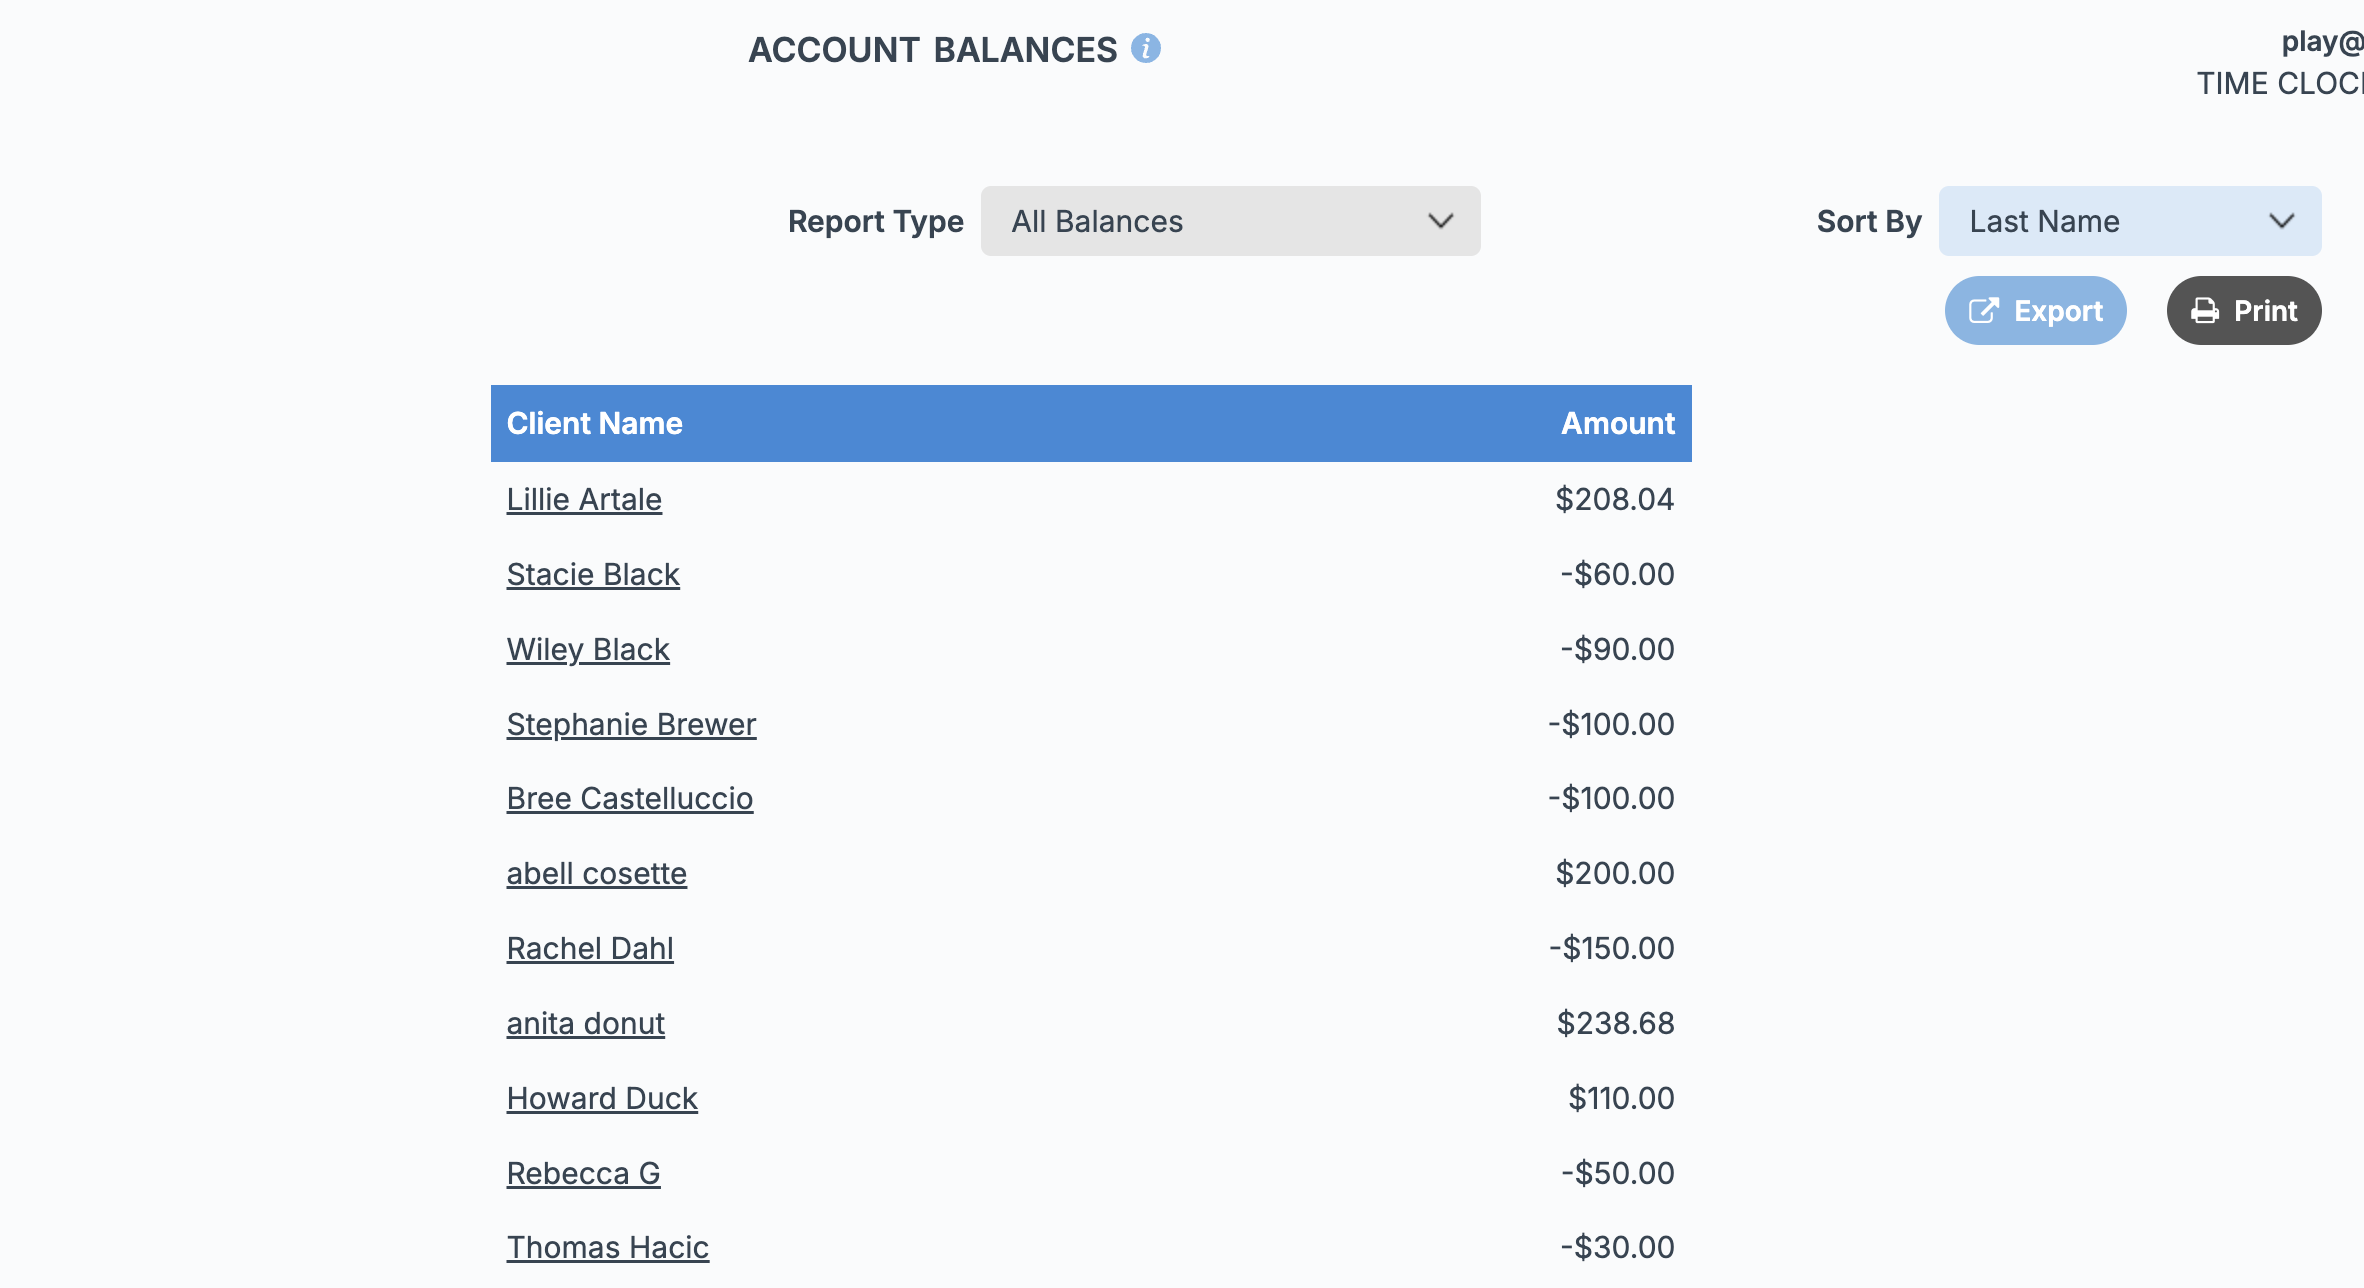Screen dimensions: 2364x1288
Task: Select the Rebecca G client link
Action: click(583, 1173)
